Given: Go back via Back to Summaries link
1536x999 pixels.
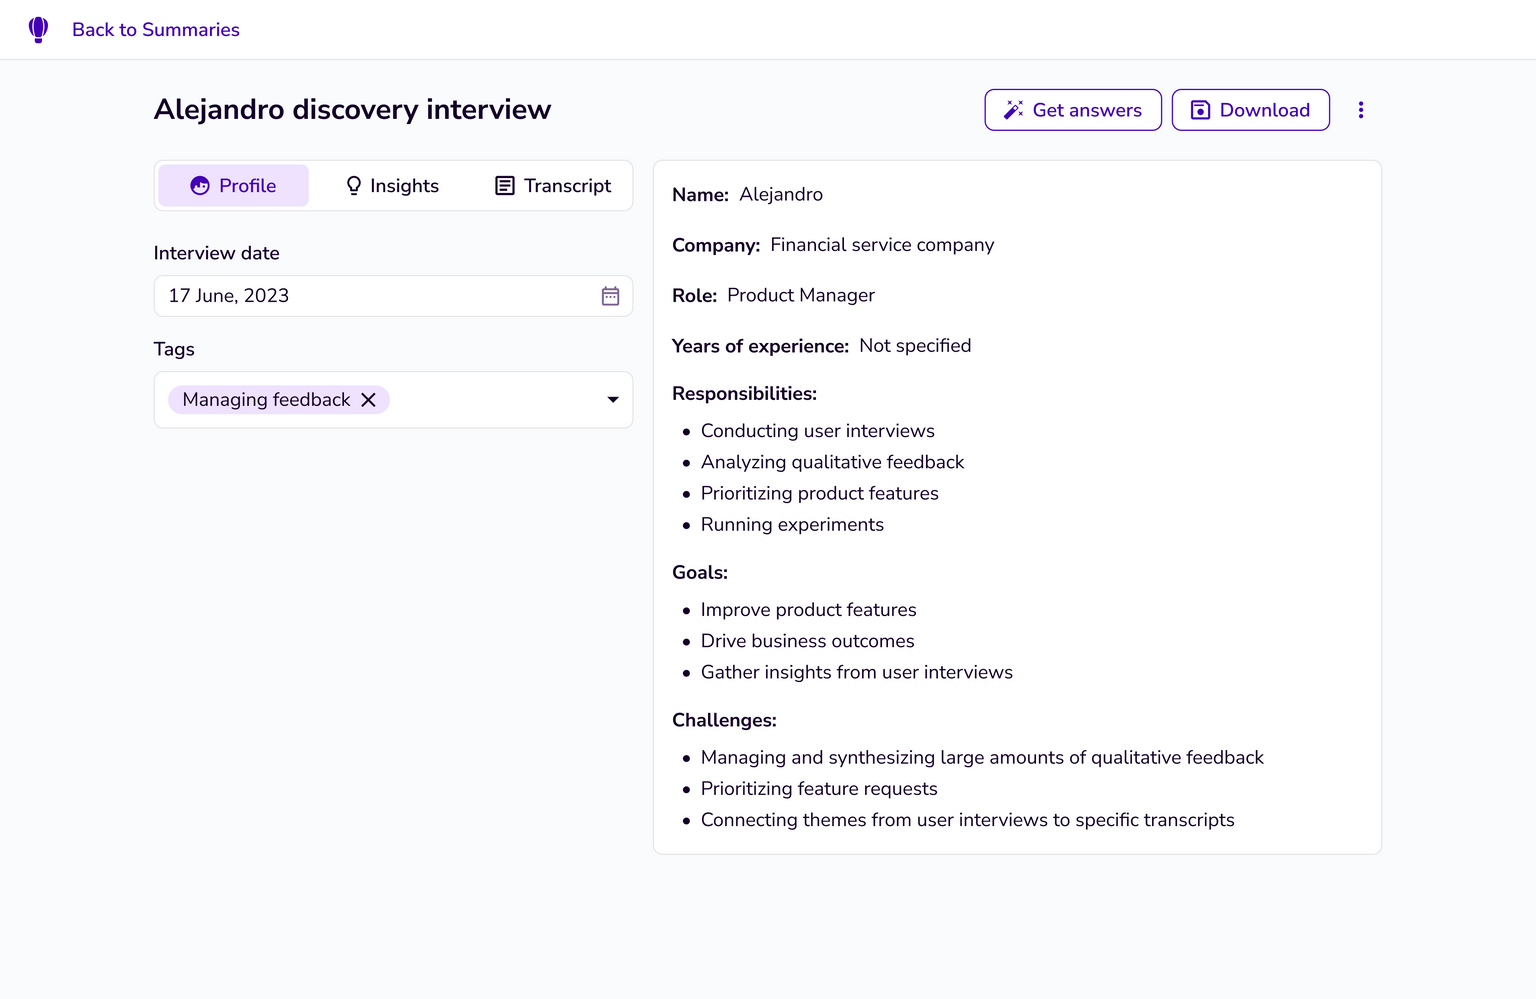Looking at the screenshot, I should [156, 30].
